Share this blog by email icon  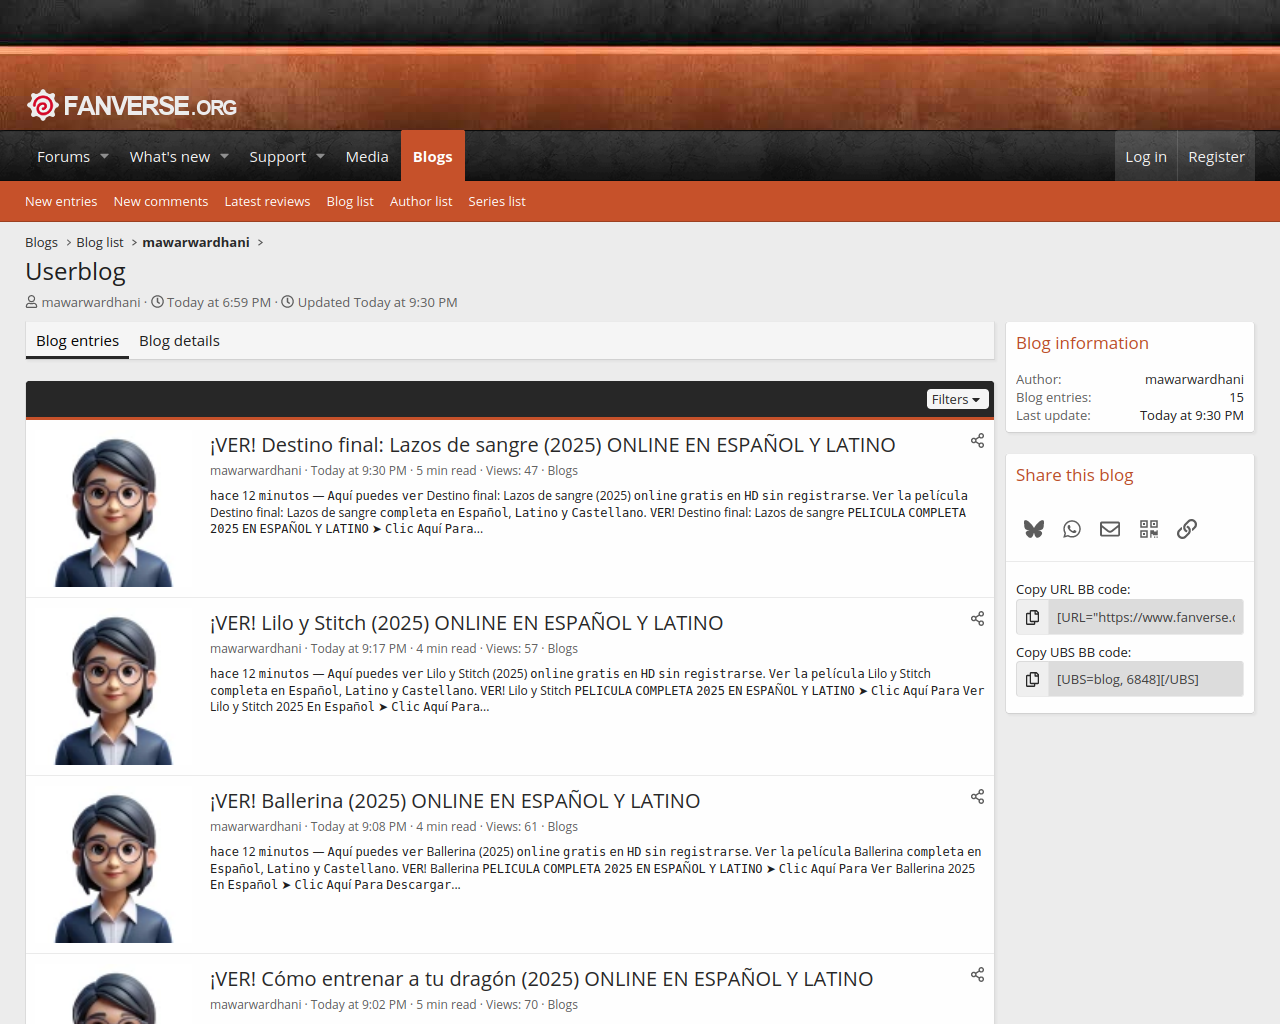point(1110,529)
